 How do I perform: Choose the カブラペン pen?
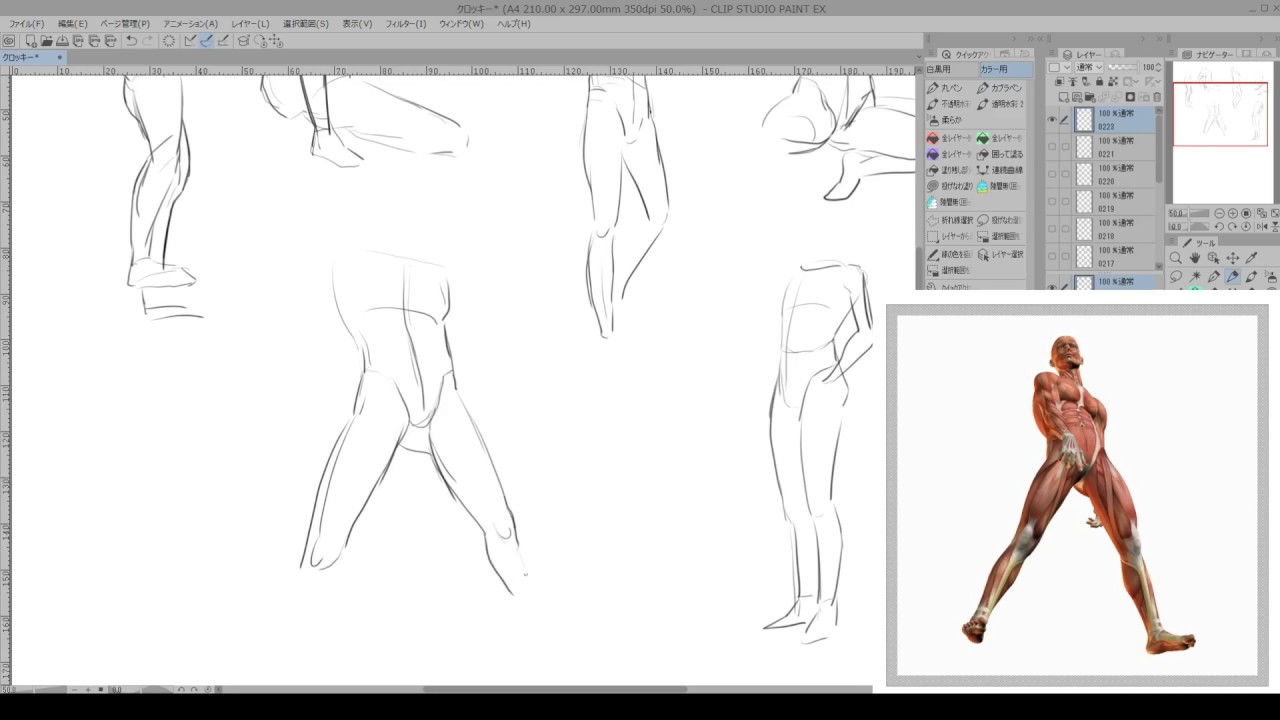click(999, 88)
